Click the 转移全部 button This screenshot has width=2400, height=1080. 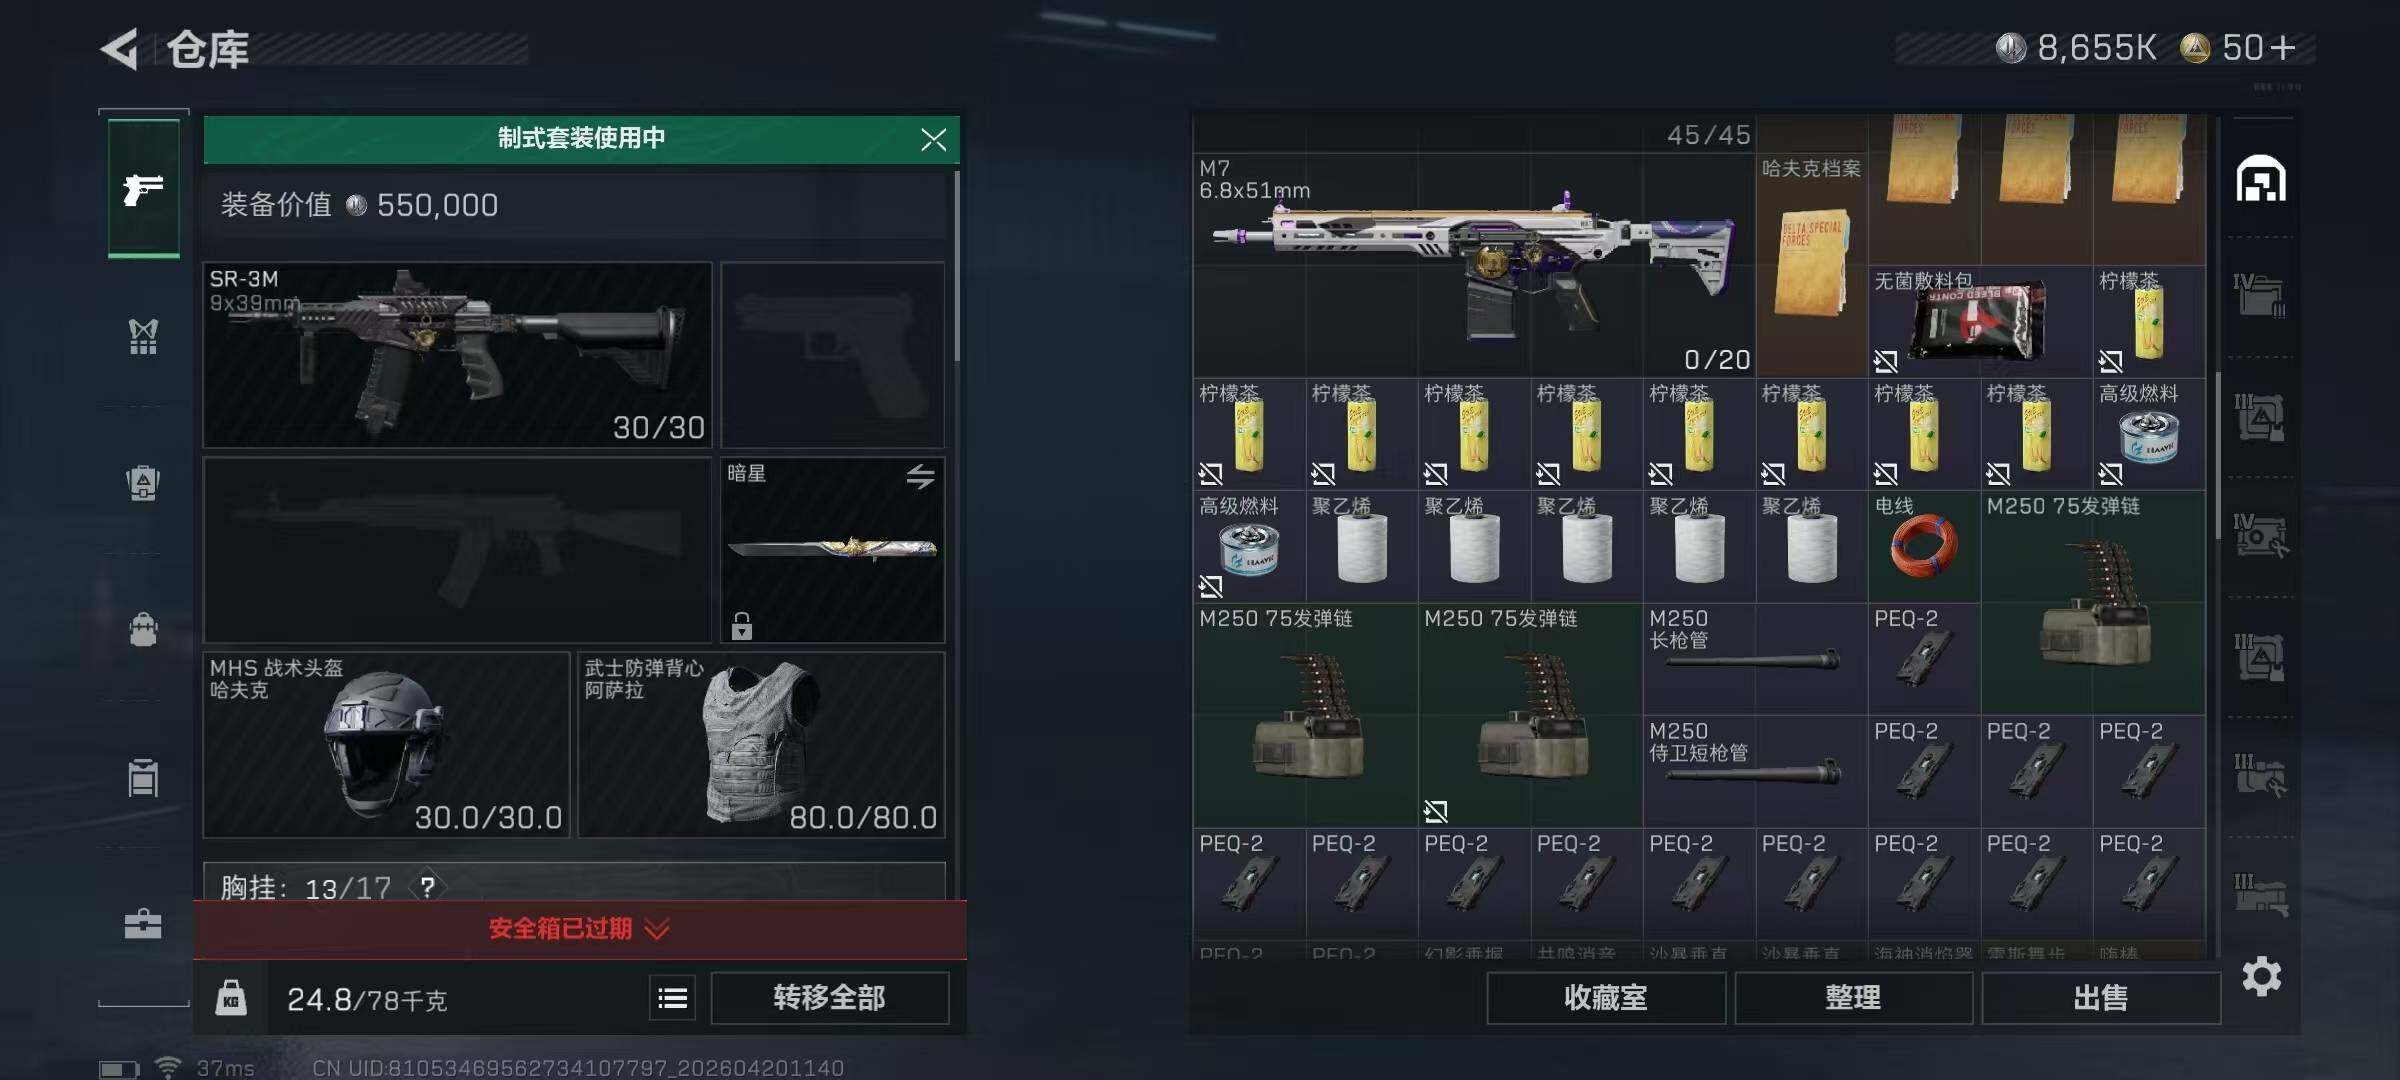coord(829,998)
